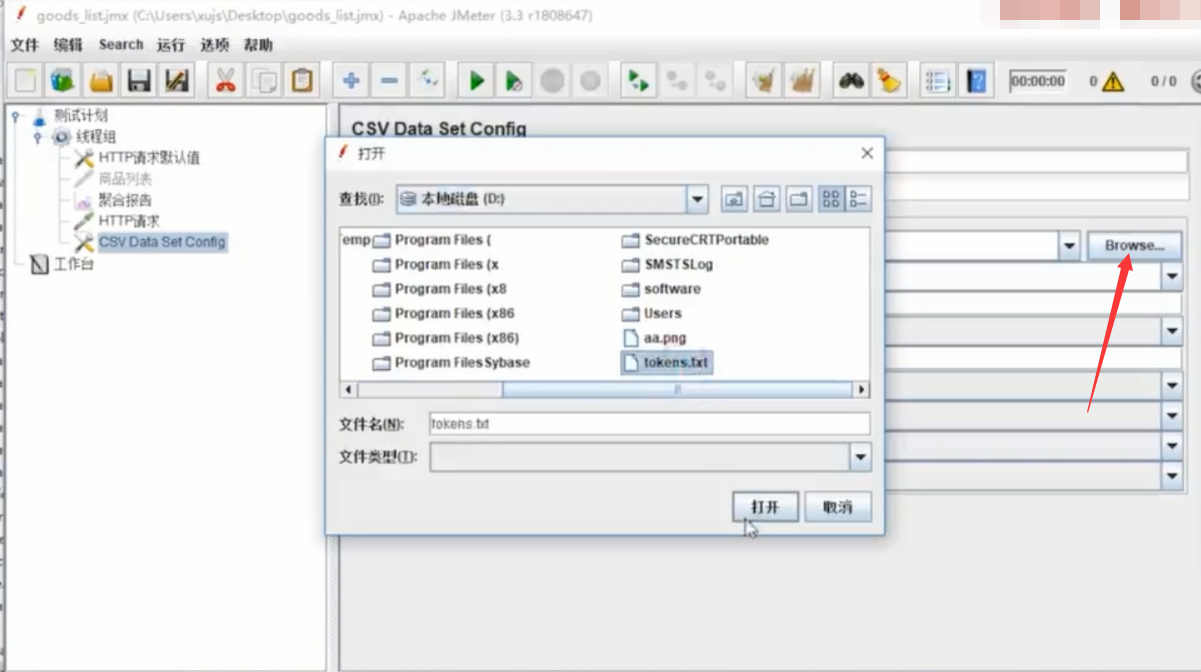Switch Open dialog to List view
1201x672 pixels.
click(x=831, y=199)
